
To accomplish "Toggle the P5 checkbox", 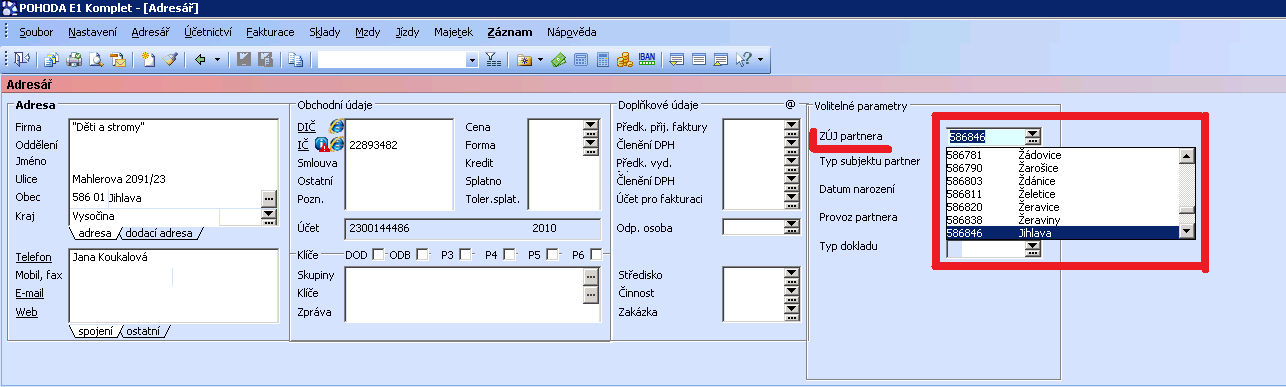I will [552, 255].
